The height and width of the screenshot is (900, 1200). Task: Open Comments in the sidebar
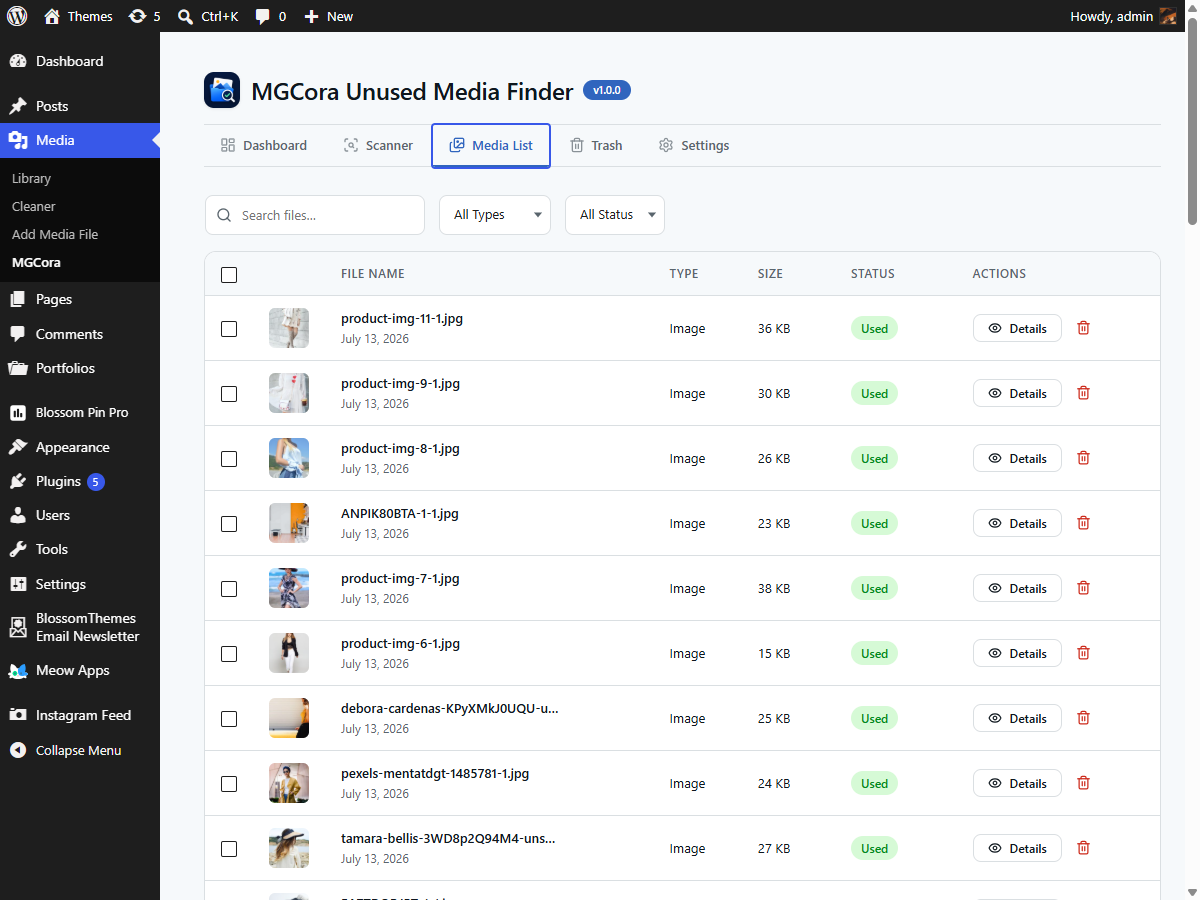tap(80, 334)
